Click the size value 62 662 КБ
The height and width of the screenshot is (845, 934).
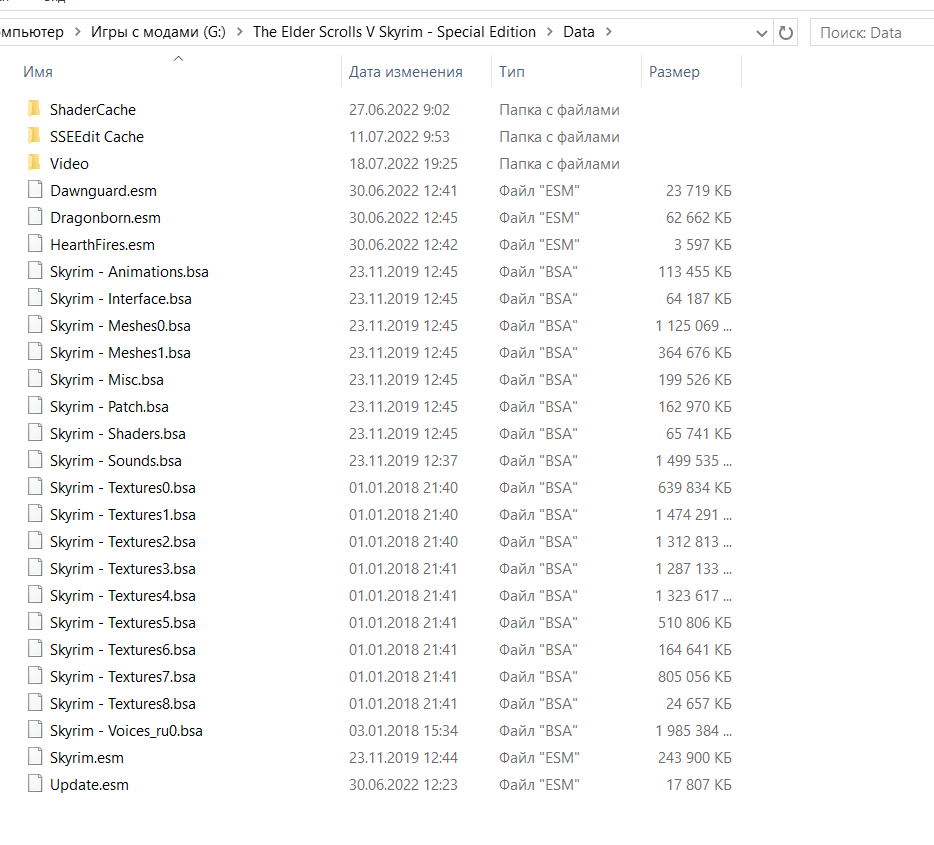tap(699, 217)
